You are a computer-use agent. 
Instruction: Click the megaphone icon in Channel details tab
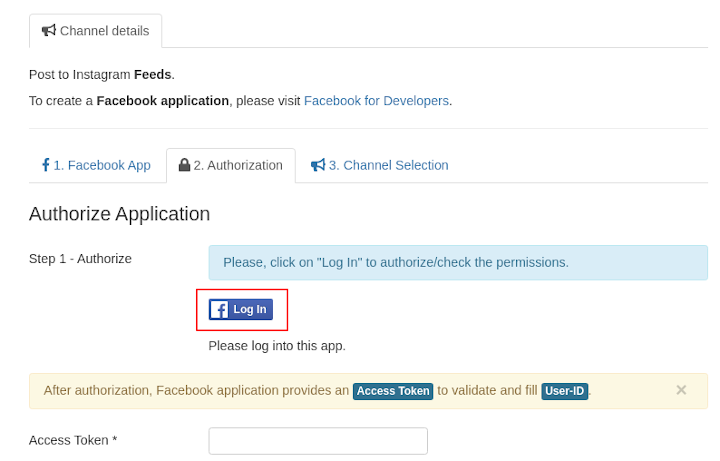point(49,30)
